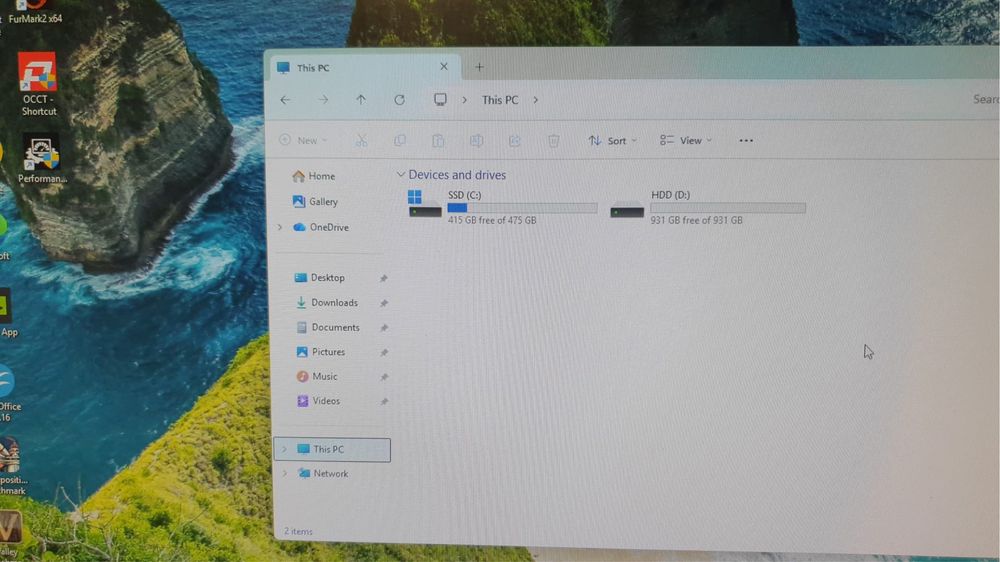The height and width of the screenshot is (562, 1000).
Task: Select the HDD (D:) drive icon
Action: pos(627,209)
